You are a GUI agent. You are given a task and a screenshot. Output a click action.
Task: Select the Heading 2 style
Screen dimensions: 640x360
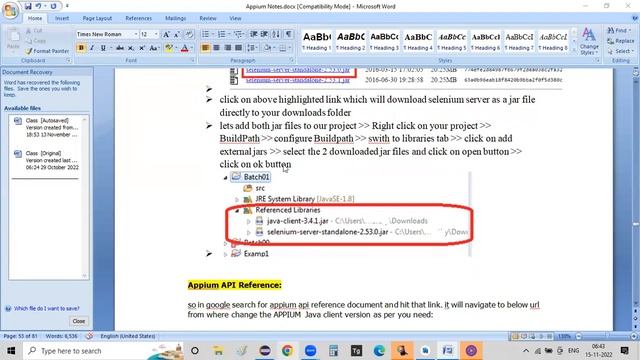coord(351,41)
